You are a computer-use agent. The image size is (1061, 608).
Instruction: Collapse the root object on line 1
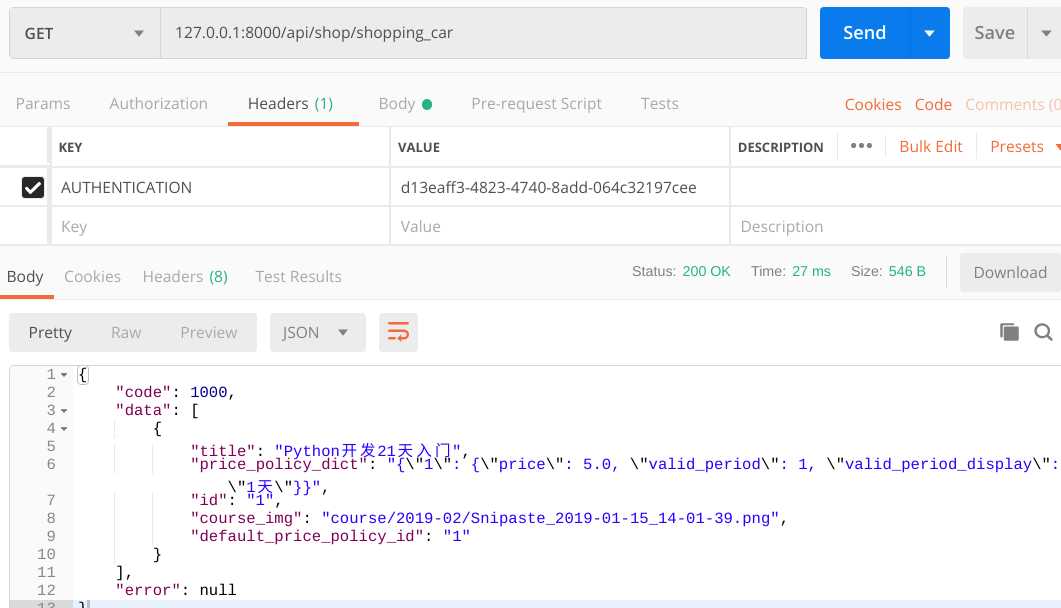coord(65,374)
